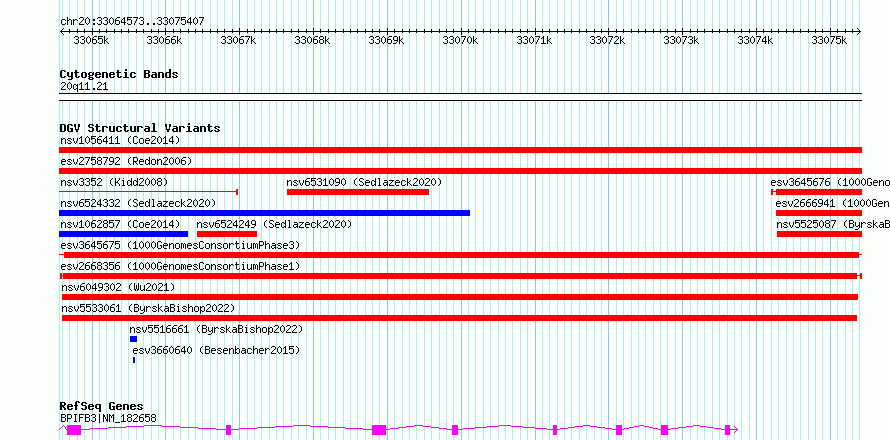The image size is (890, 440).
Task: Click the 33073k ruler tick label
Action: coord(681,40)
